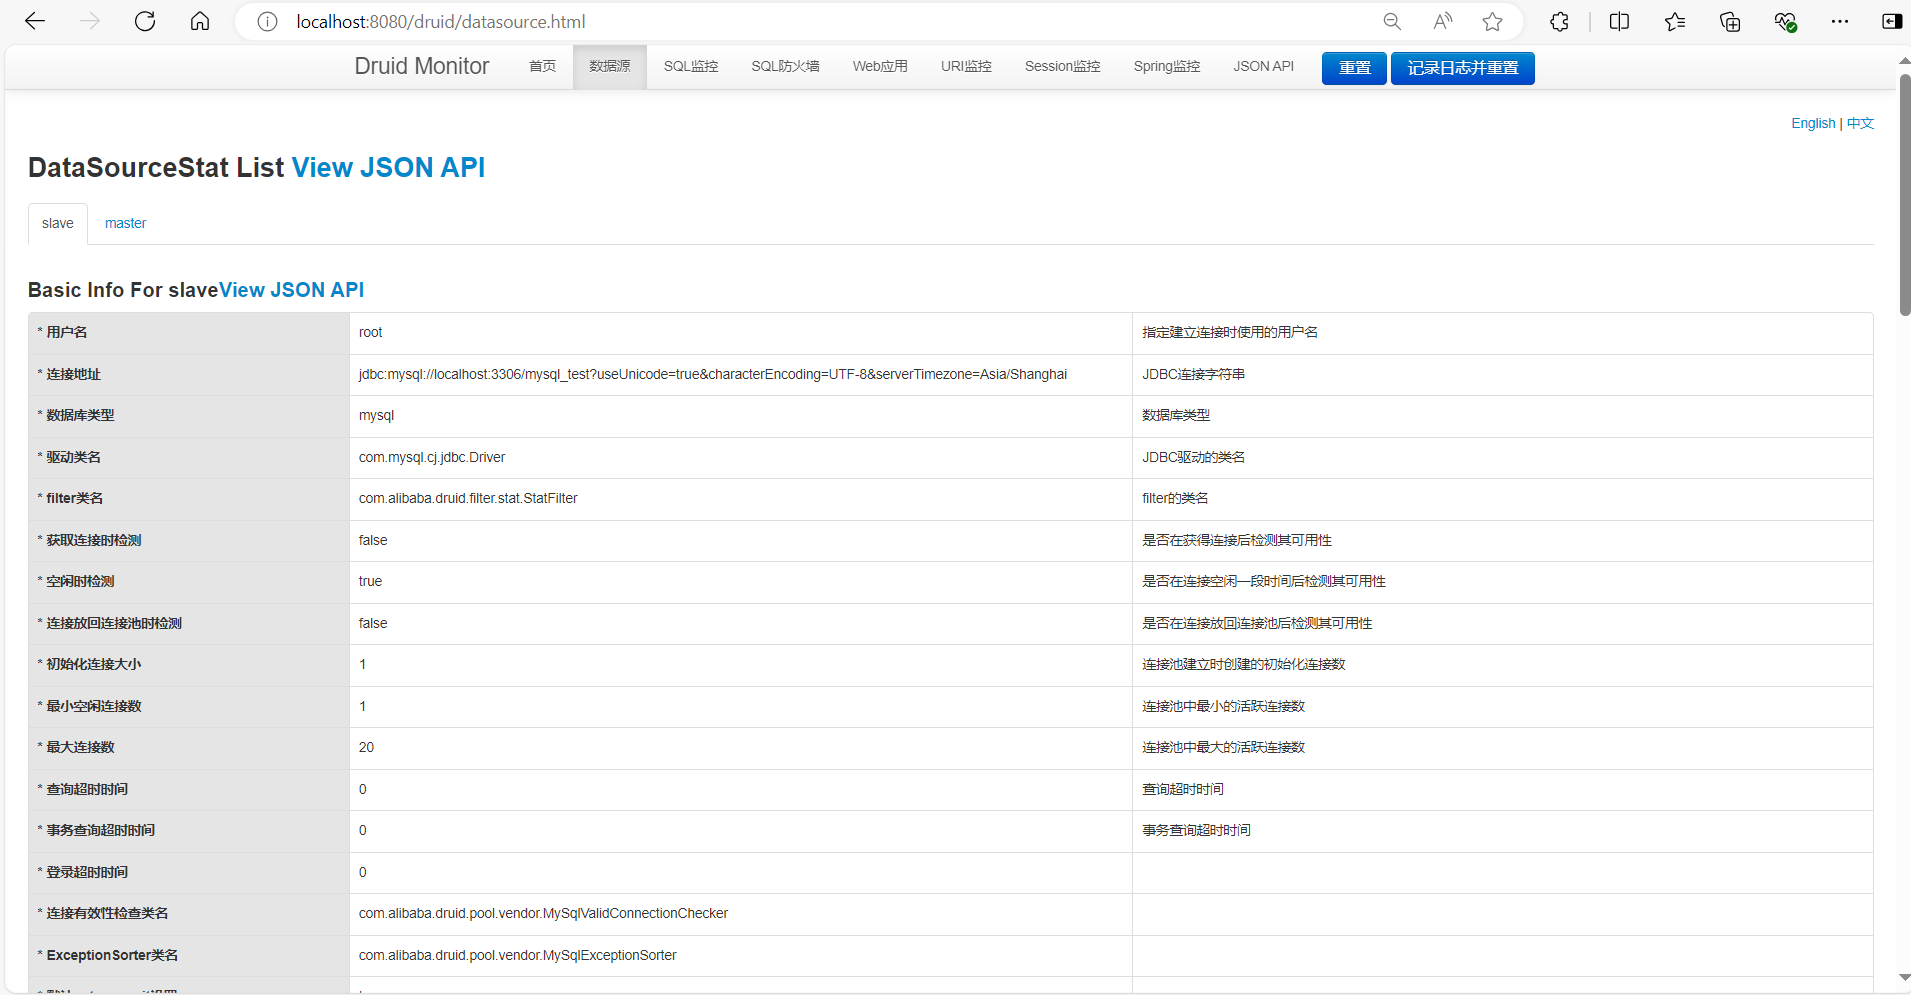Reload the page with the refresh icon
The width and height of the screenshot is (1911, 995).
click(x=145, y=21)
